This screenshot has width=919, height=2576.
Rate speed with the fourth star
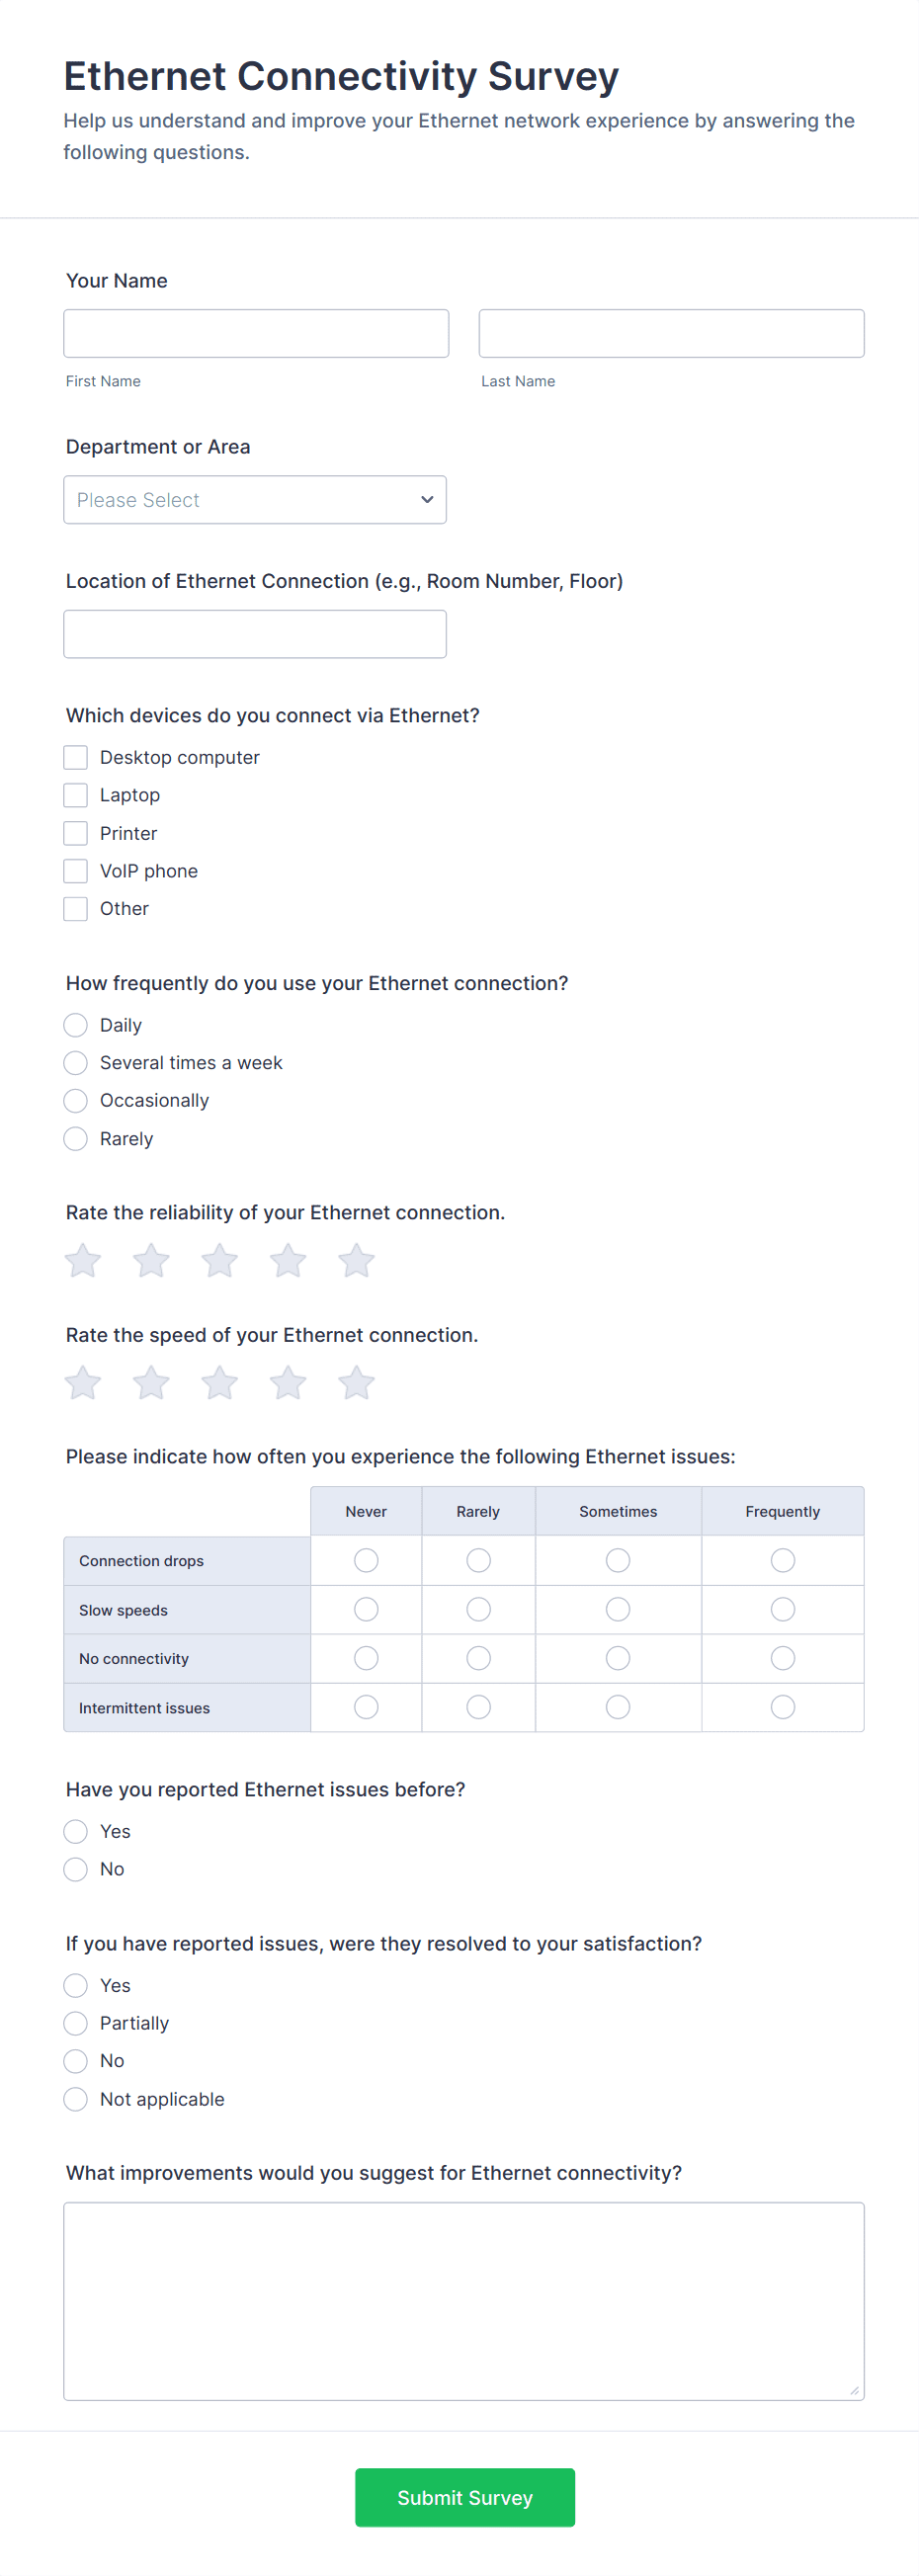(x=288, y=1384)
